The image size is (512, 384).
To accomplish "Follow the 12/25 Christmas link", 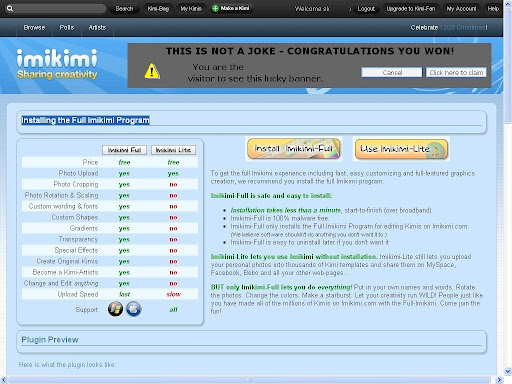I will coord(463,27).
